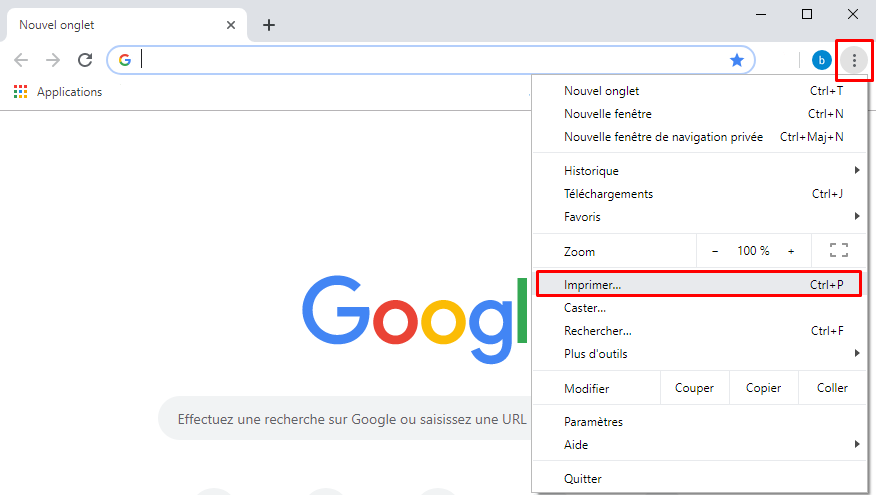Click the 100 % zoom value
The width and height of the screenshot is (876, 497).
click(x=753, y=251)
